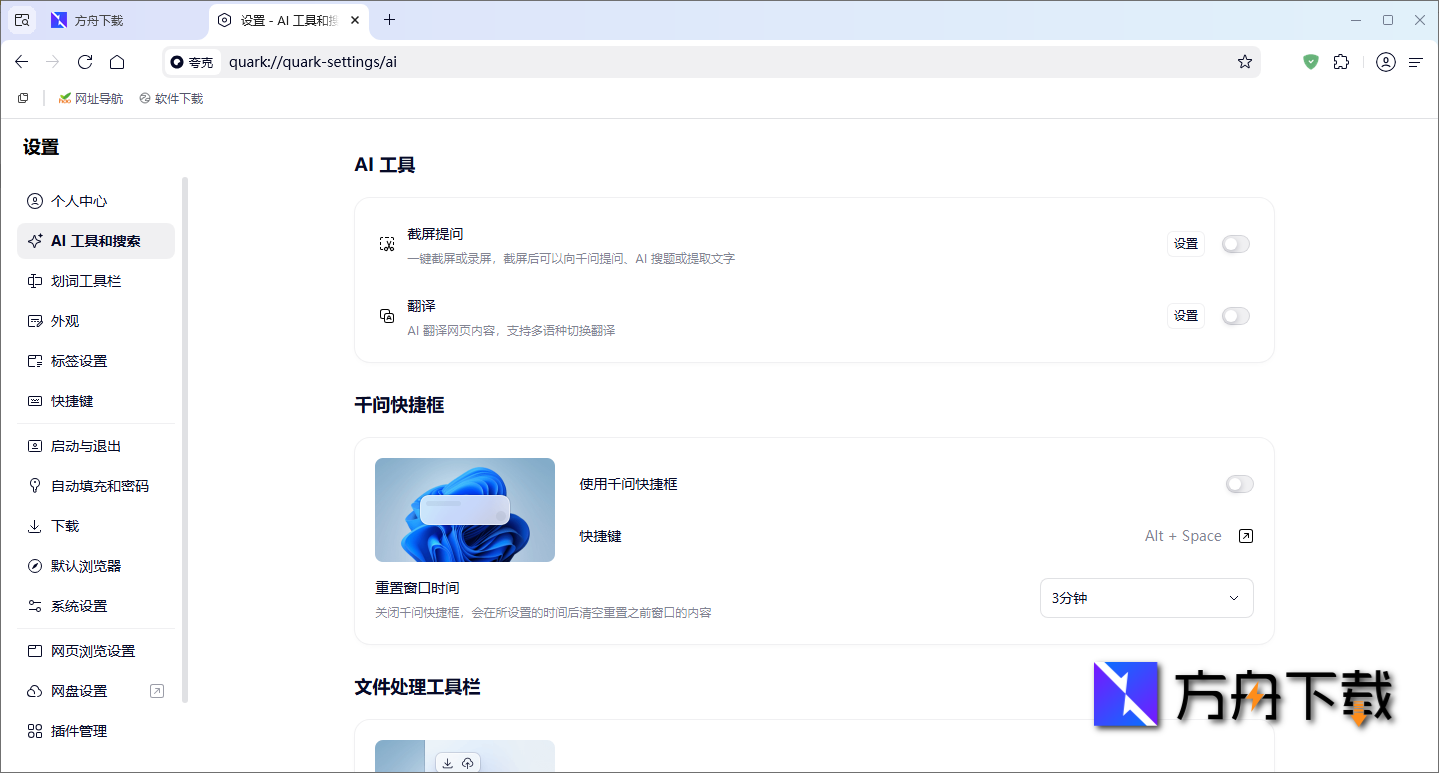Open the 重置窗口时间 3分钟 dropdown
The image size is (1439, 773).
coord(1146,597)
